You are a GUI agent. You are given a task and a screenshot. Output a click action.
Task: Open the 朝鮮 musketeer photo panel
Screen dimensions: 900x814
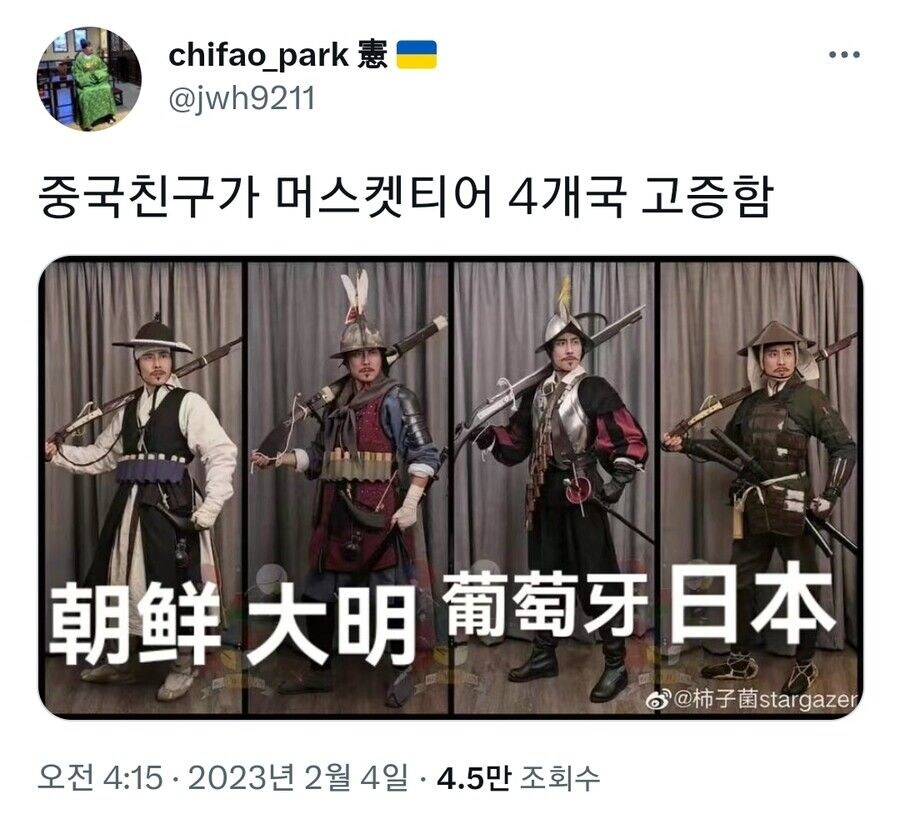[143, 487]
